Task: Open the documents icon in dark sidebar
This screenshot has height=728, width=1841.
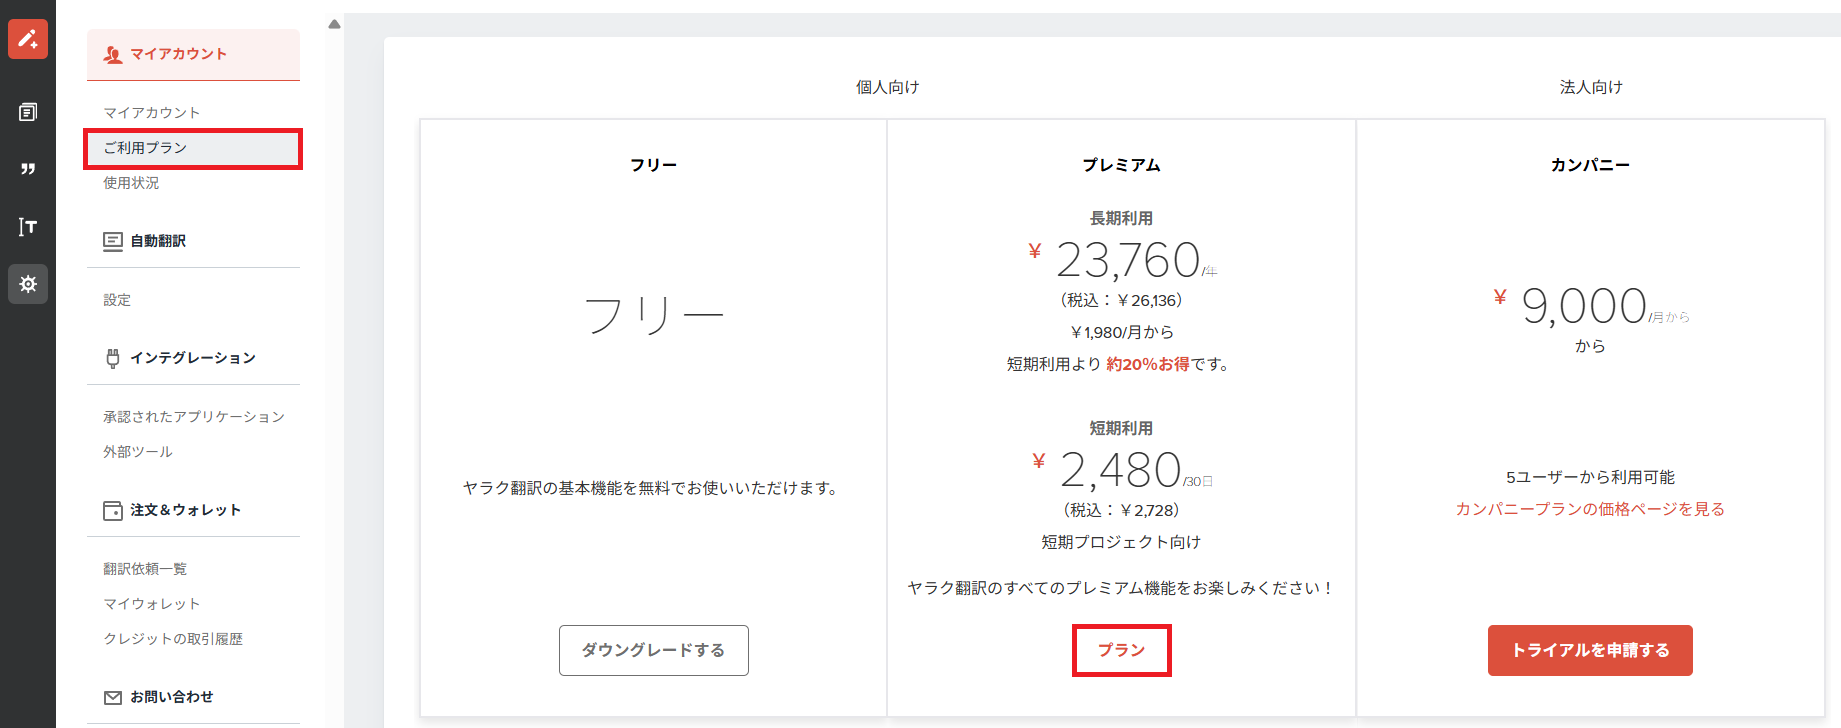Action: (x=28, y=112)
